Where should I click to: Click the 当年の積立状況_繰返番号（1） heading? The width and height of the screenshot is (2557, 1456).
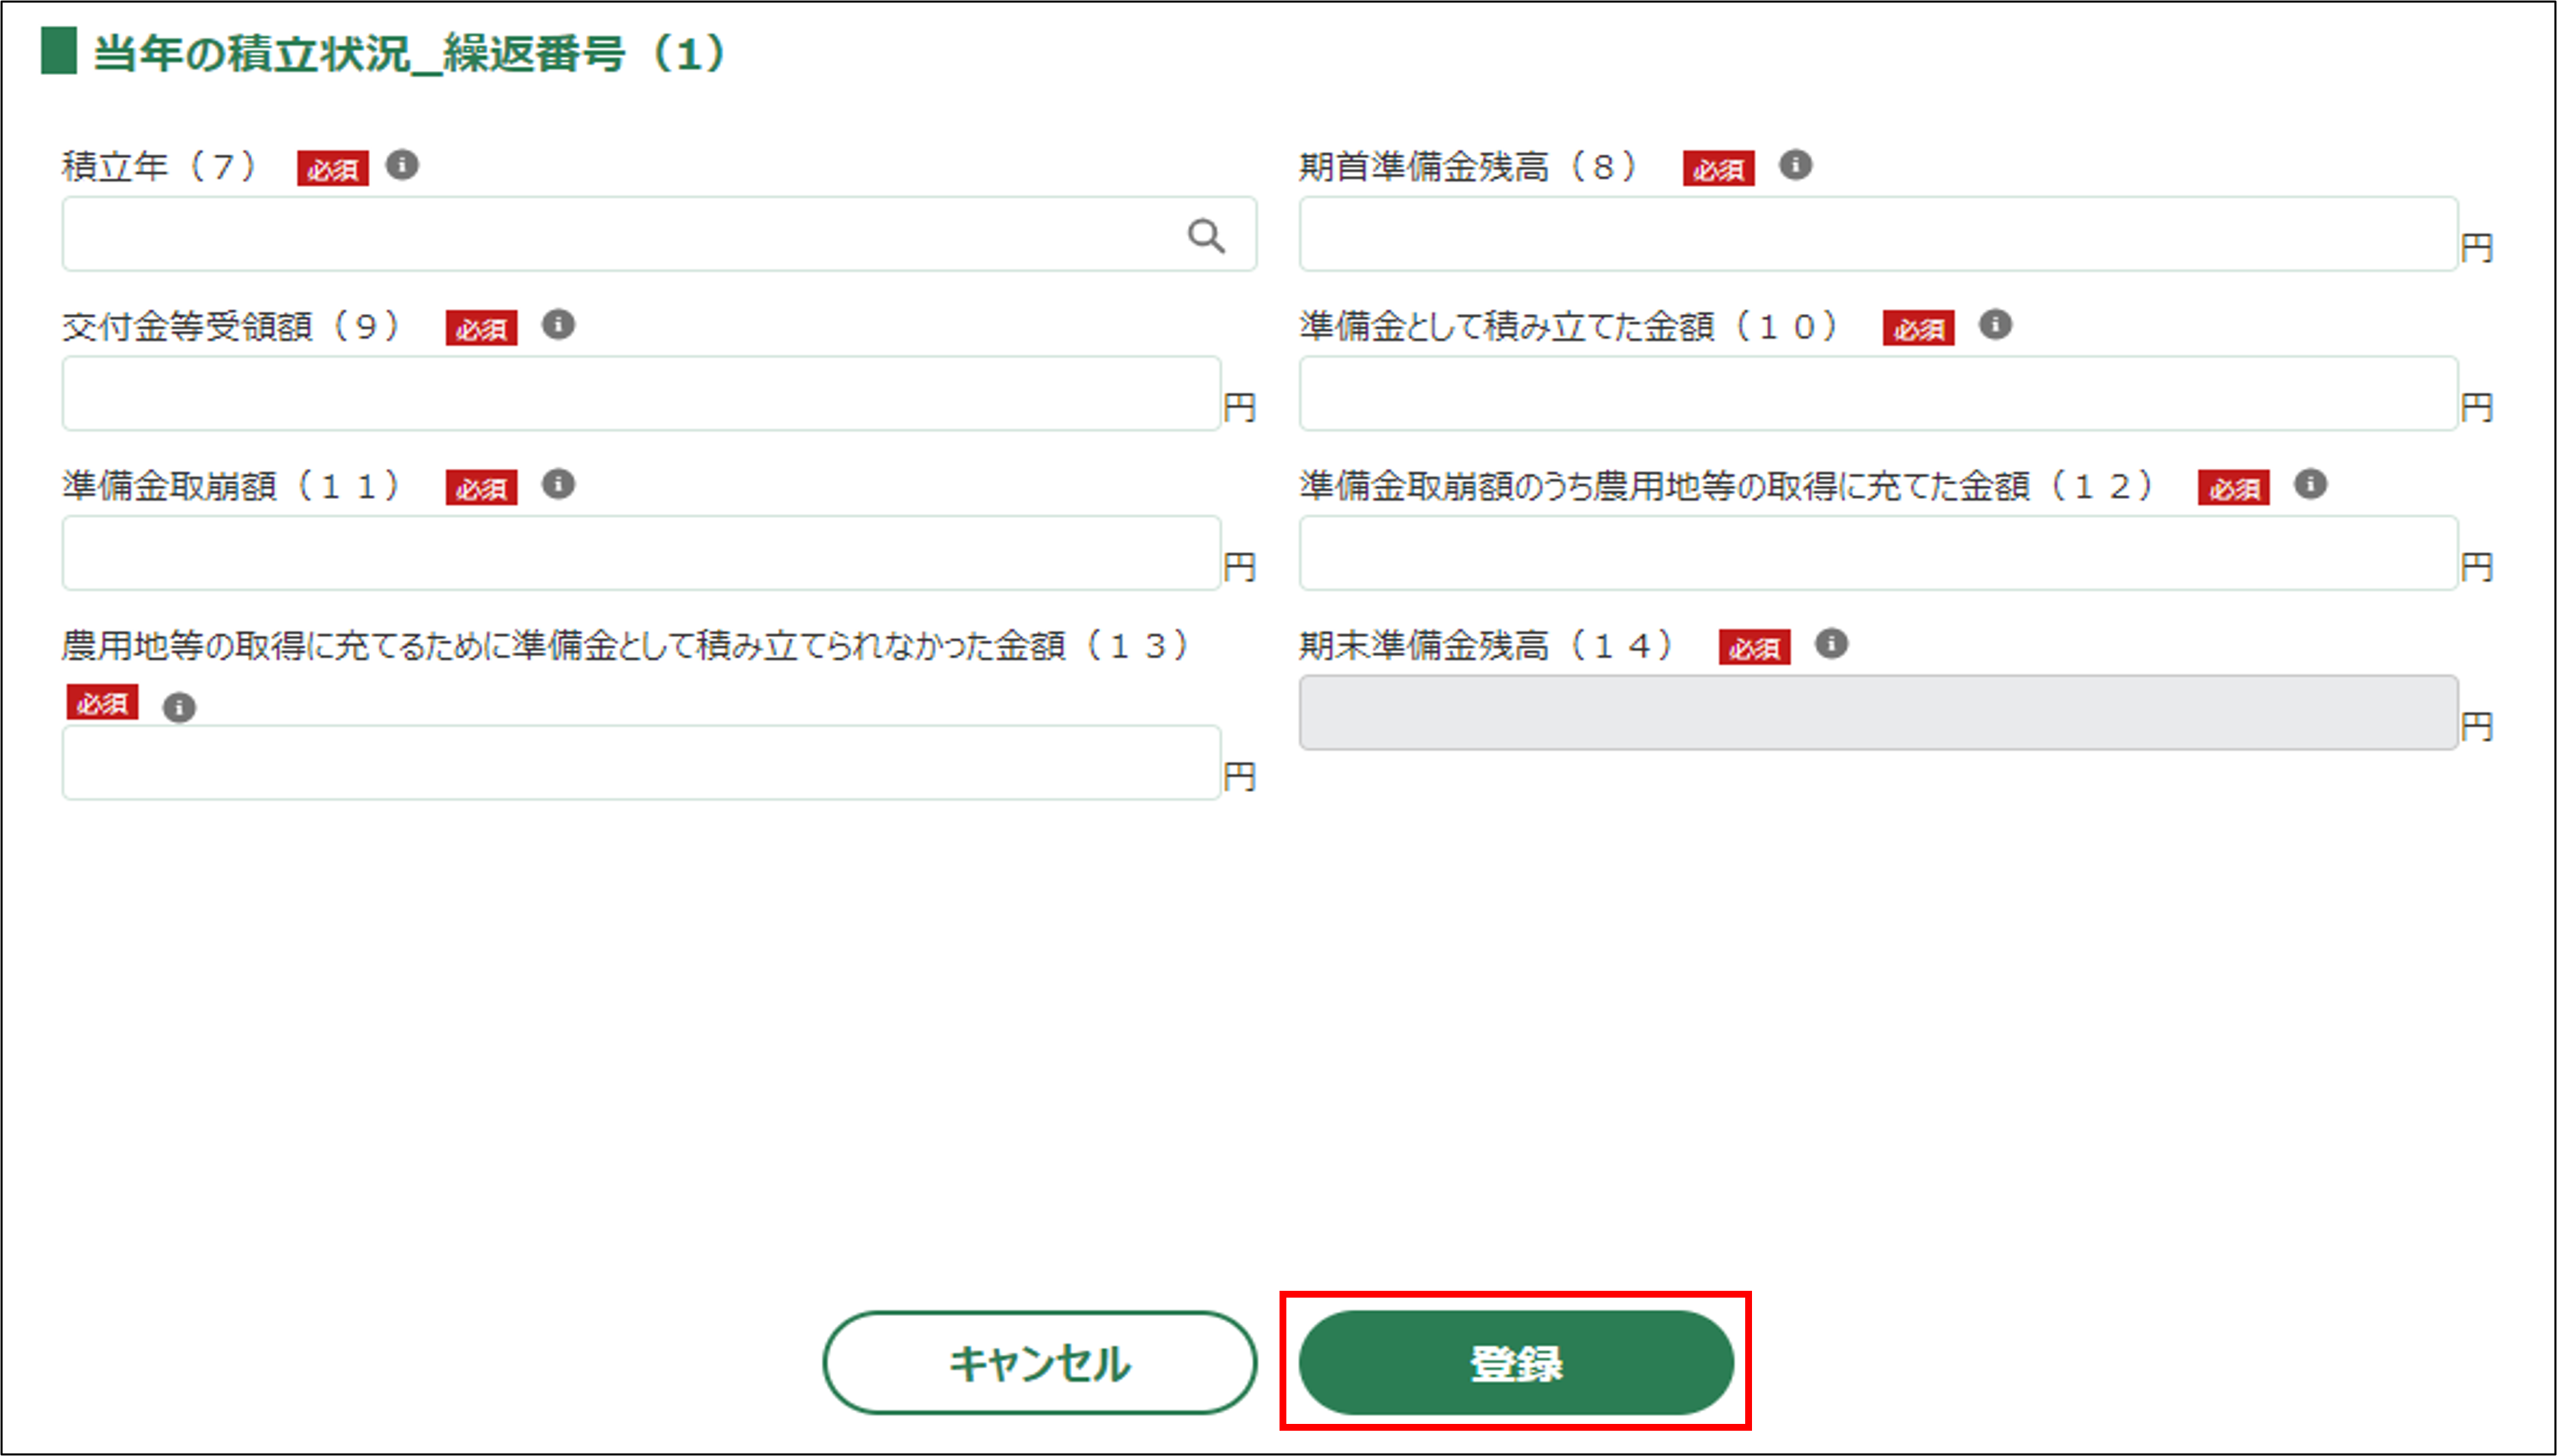tap(408, 54)
